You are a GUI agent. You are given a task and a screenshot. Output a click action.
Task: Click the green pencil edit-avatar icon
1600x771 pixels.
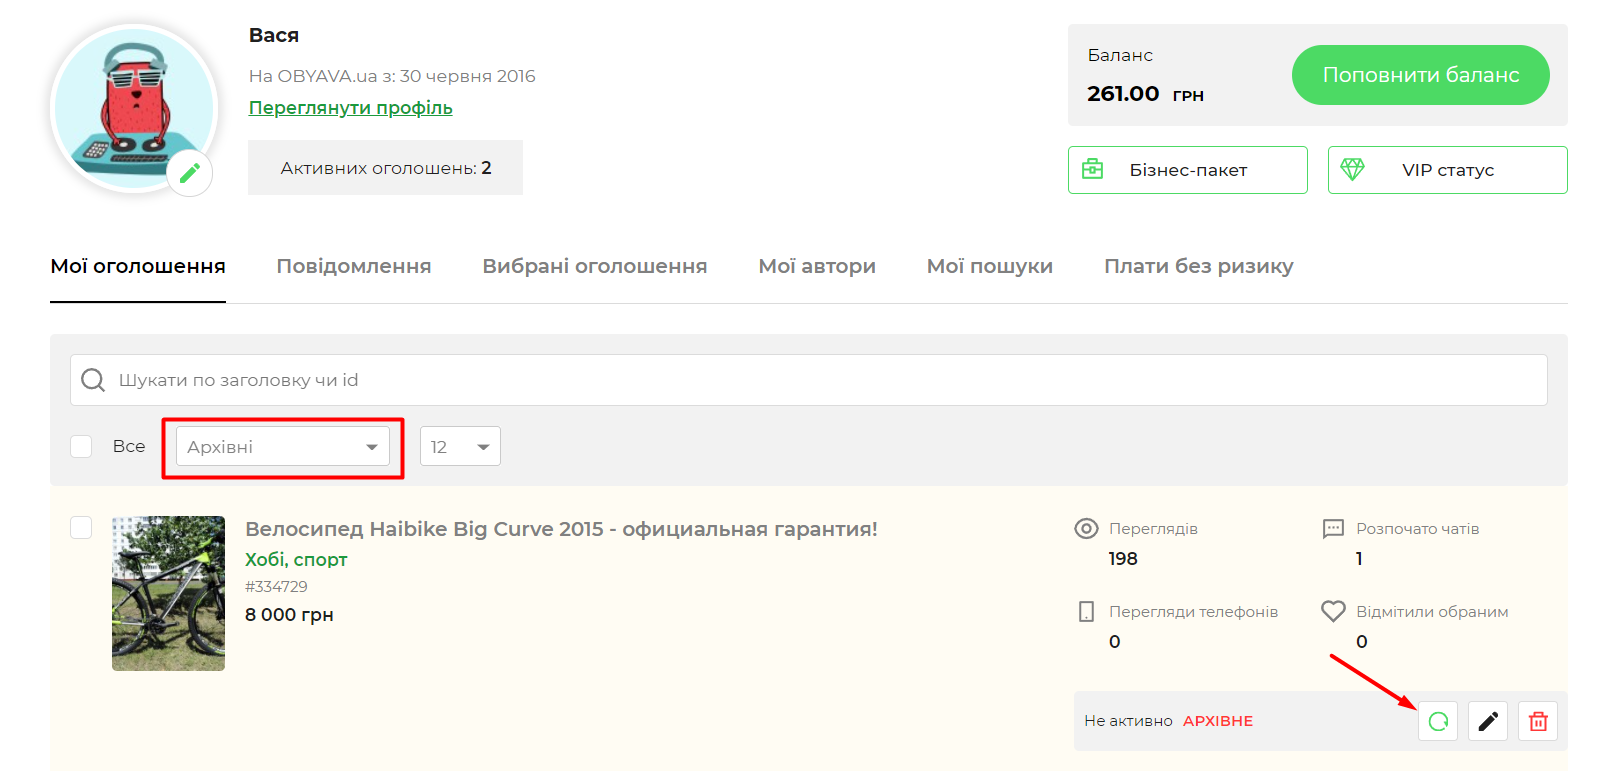[189, 173]
